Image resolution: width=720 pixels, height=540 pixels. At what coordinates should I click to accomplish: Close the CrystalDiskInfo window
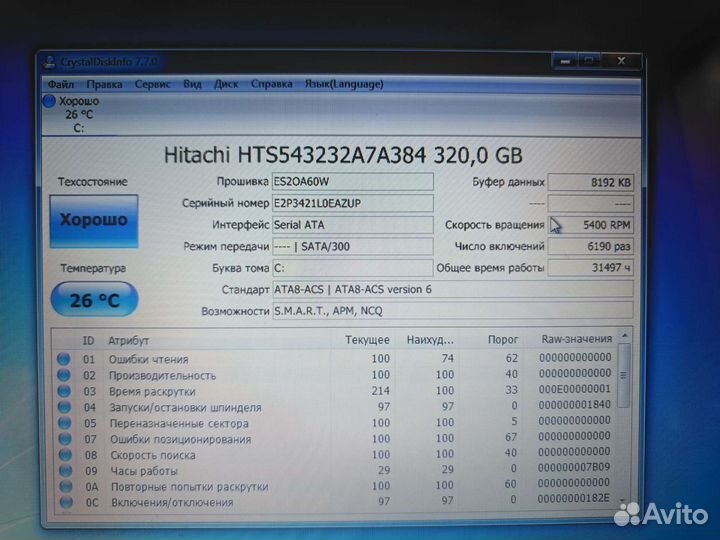(621, 61)
